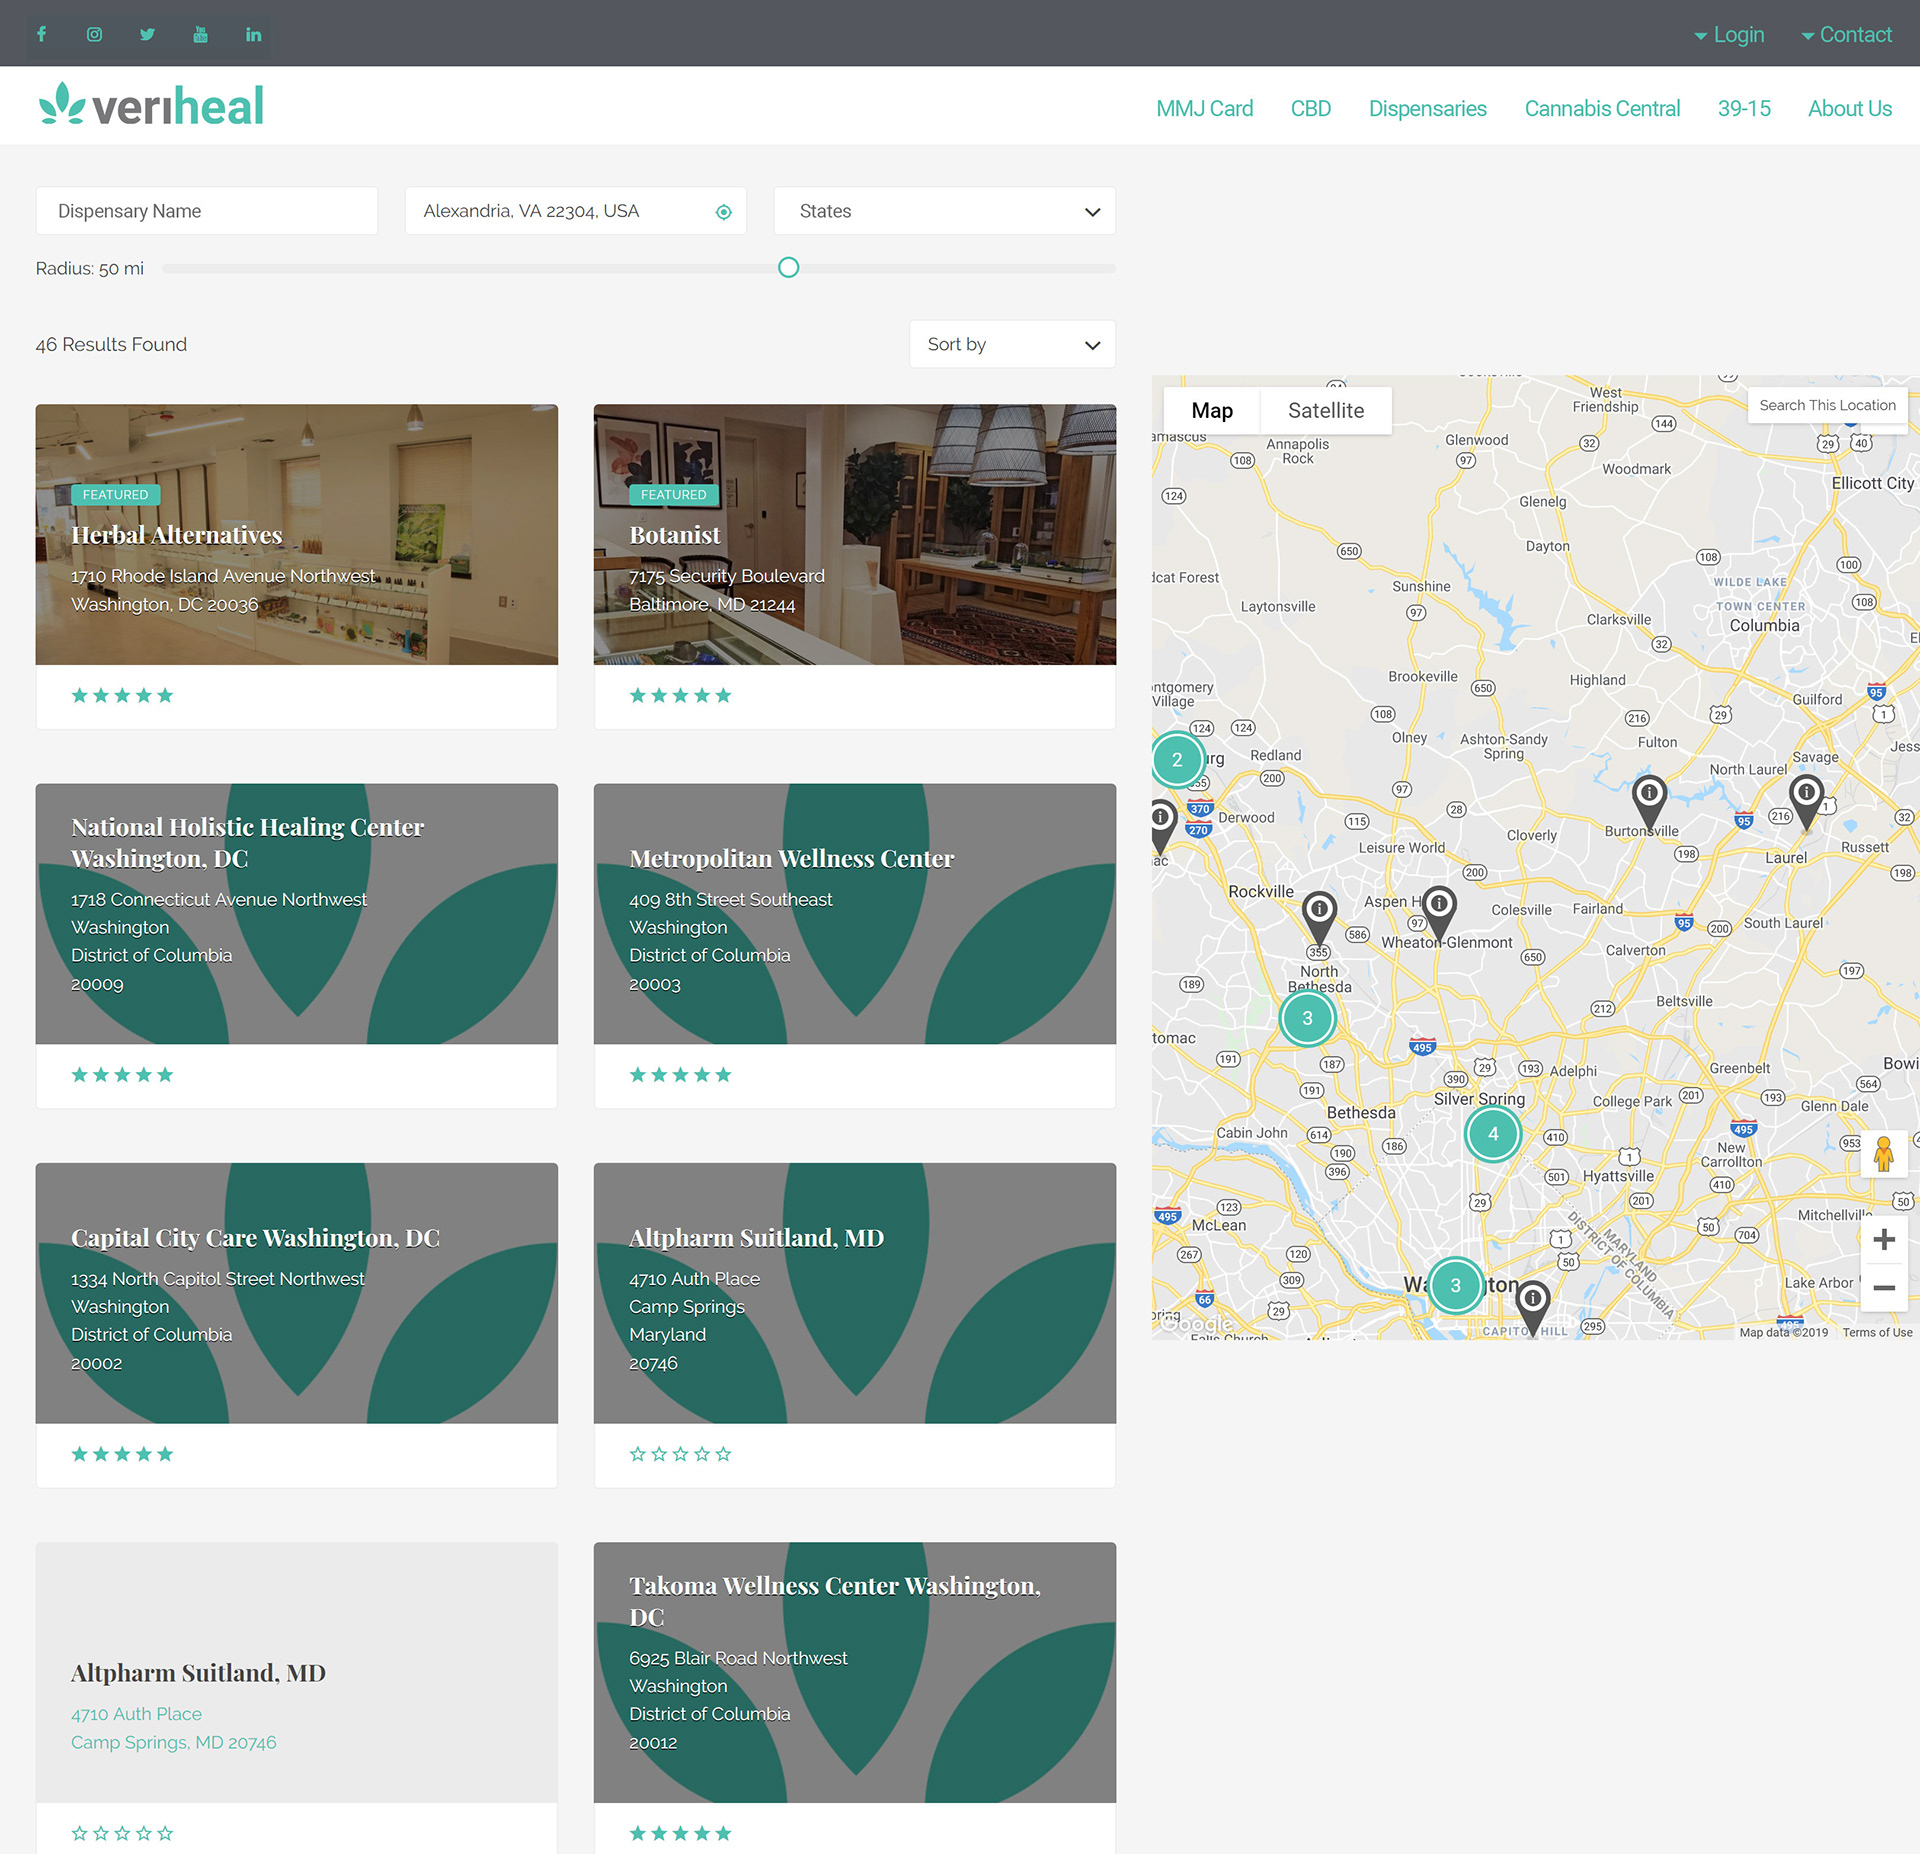Click the map pin near Rockville
Image resolution: width=1920 pixels, height=1854 pixels.
1319,917
